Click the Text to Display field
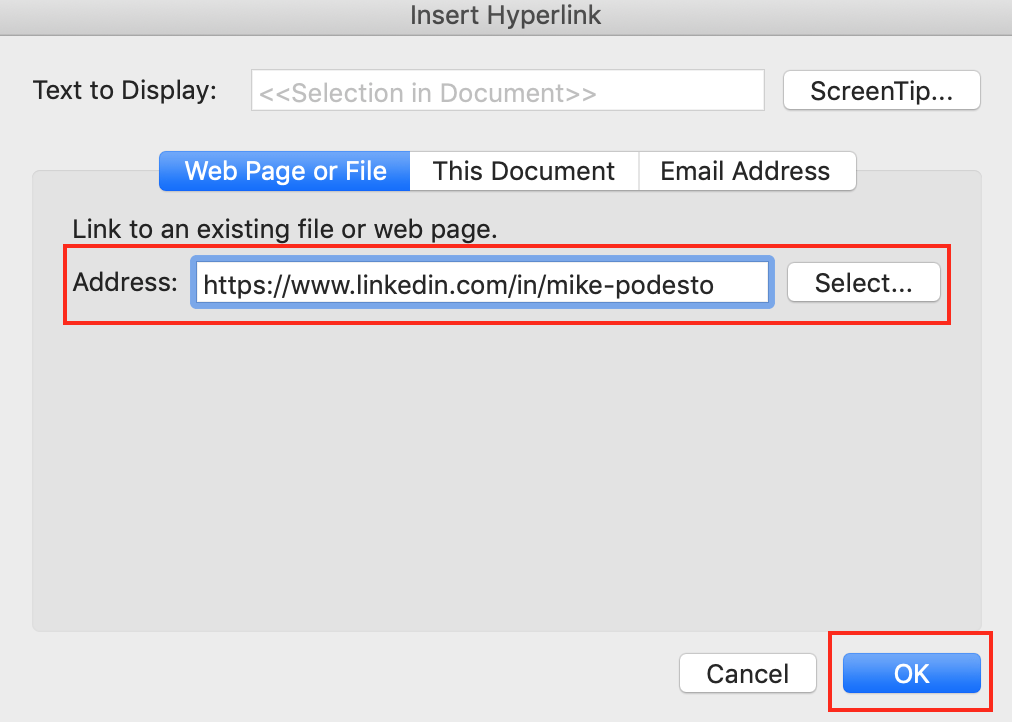Viewport: 1012px width, 722px height. [x=508, y=90]
